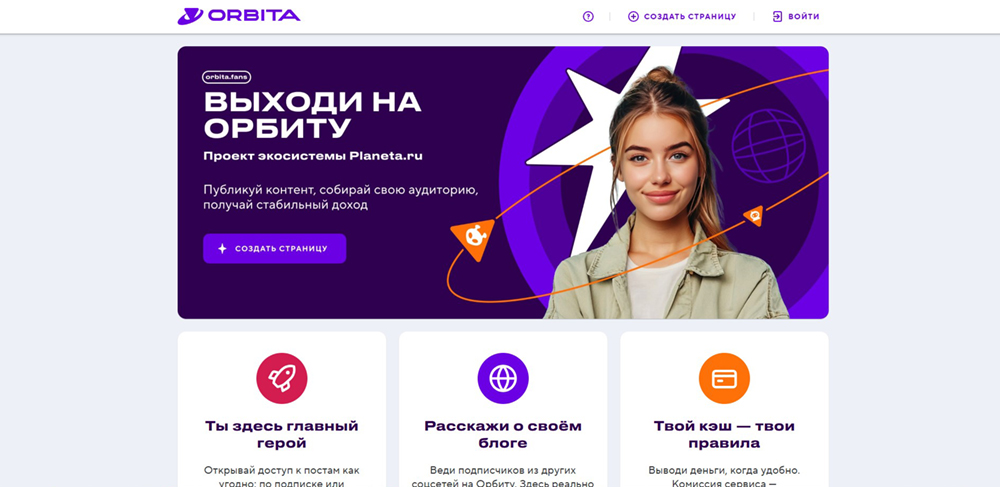Click the orange credit card icon

724,379
